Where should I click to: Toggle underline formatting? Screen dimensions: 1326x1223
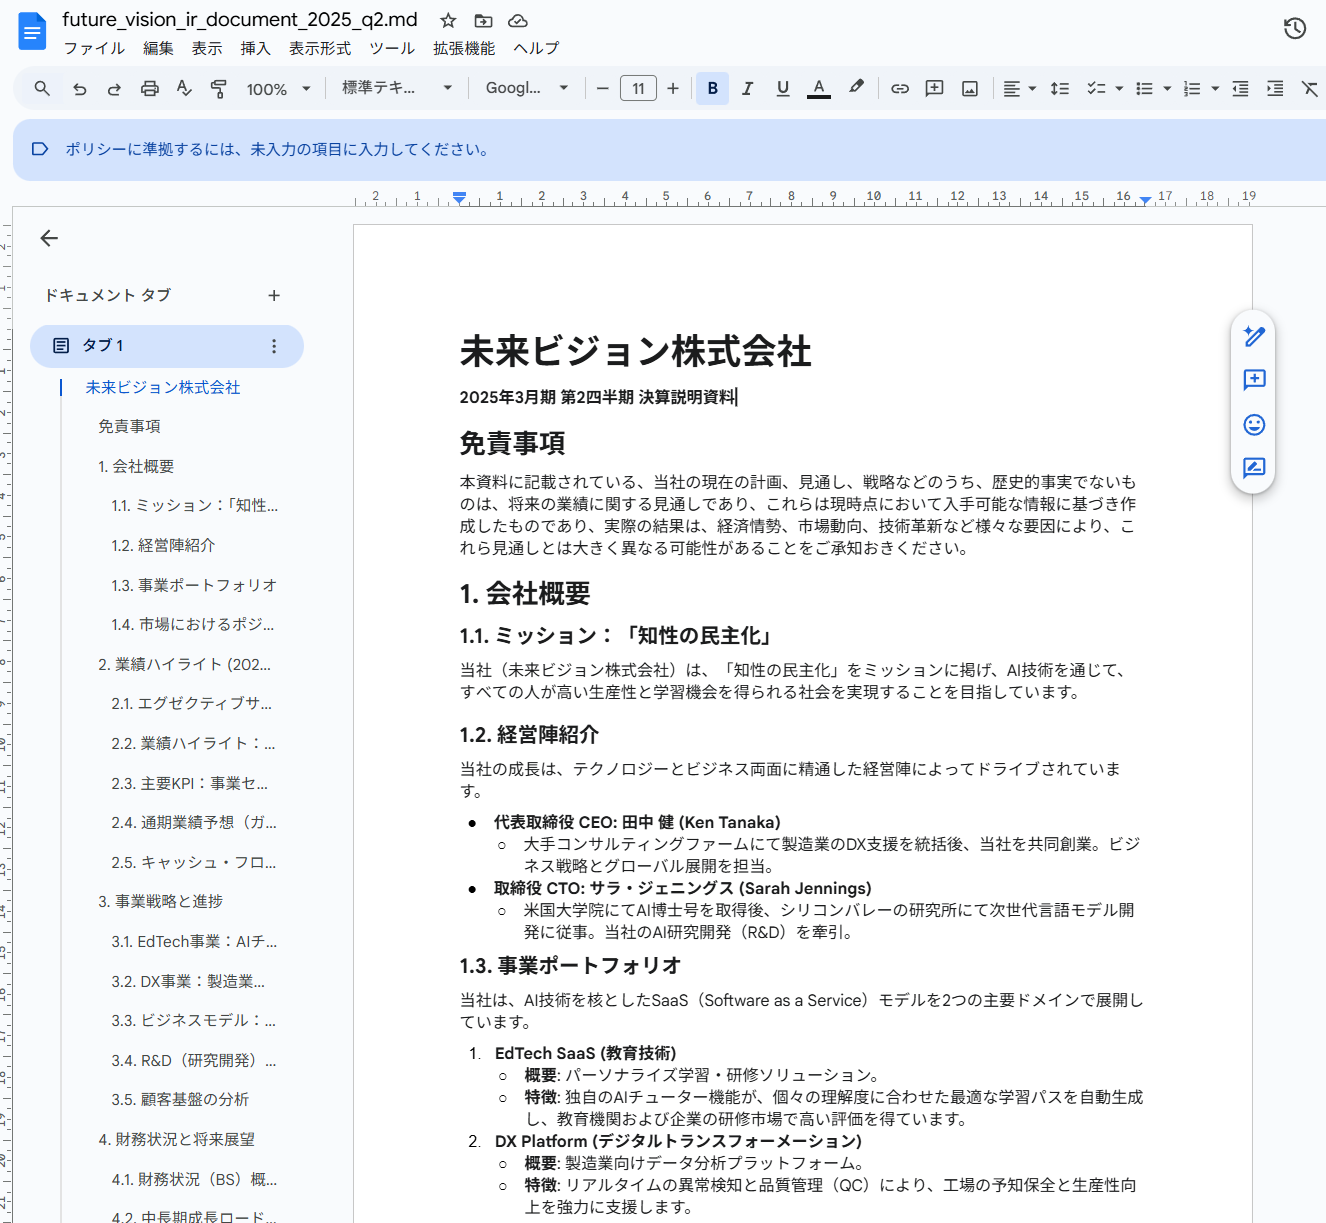coord(782,89)
